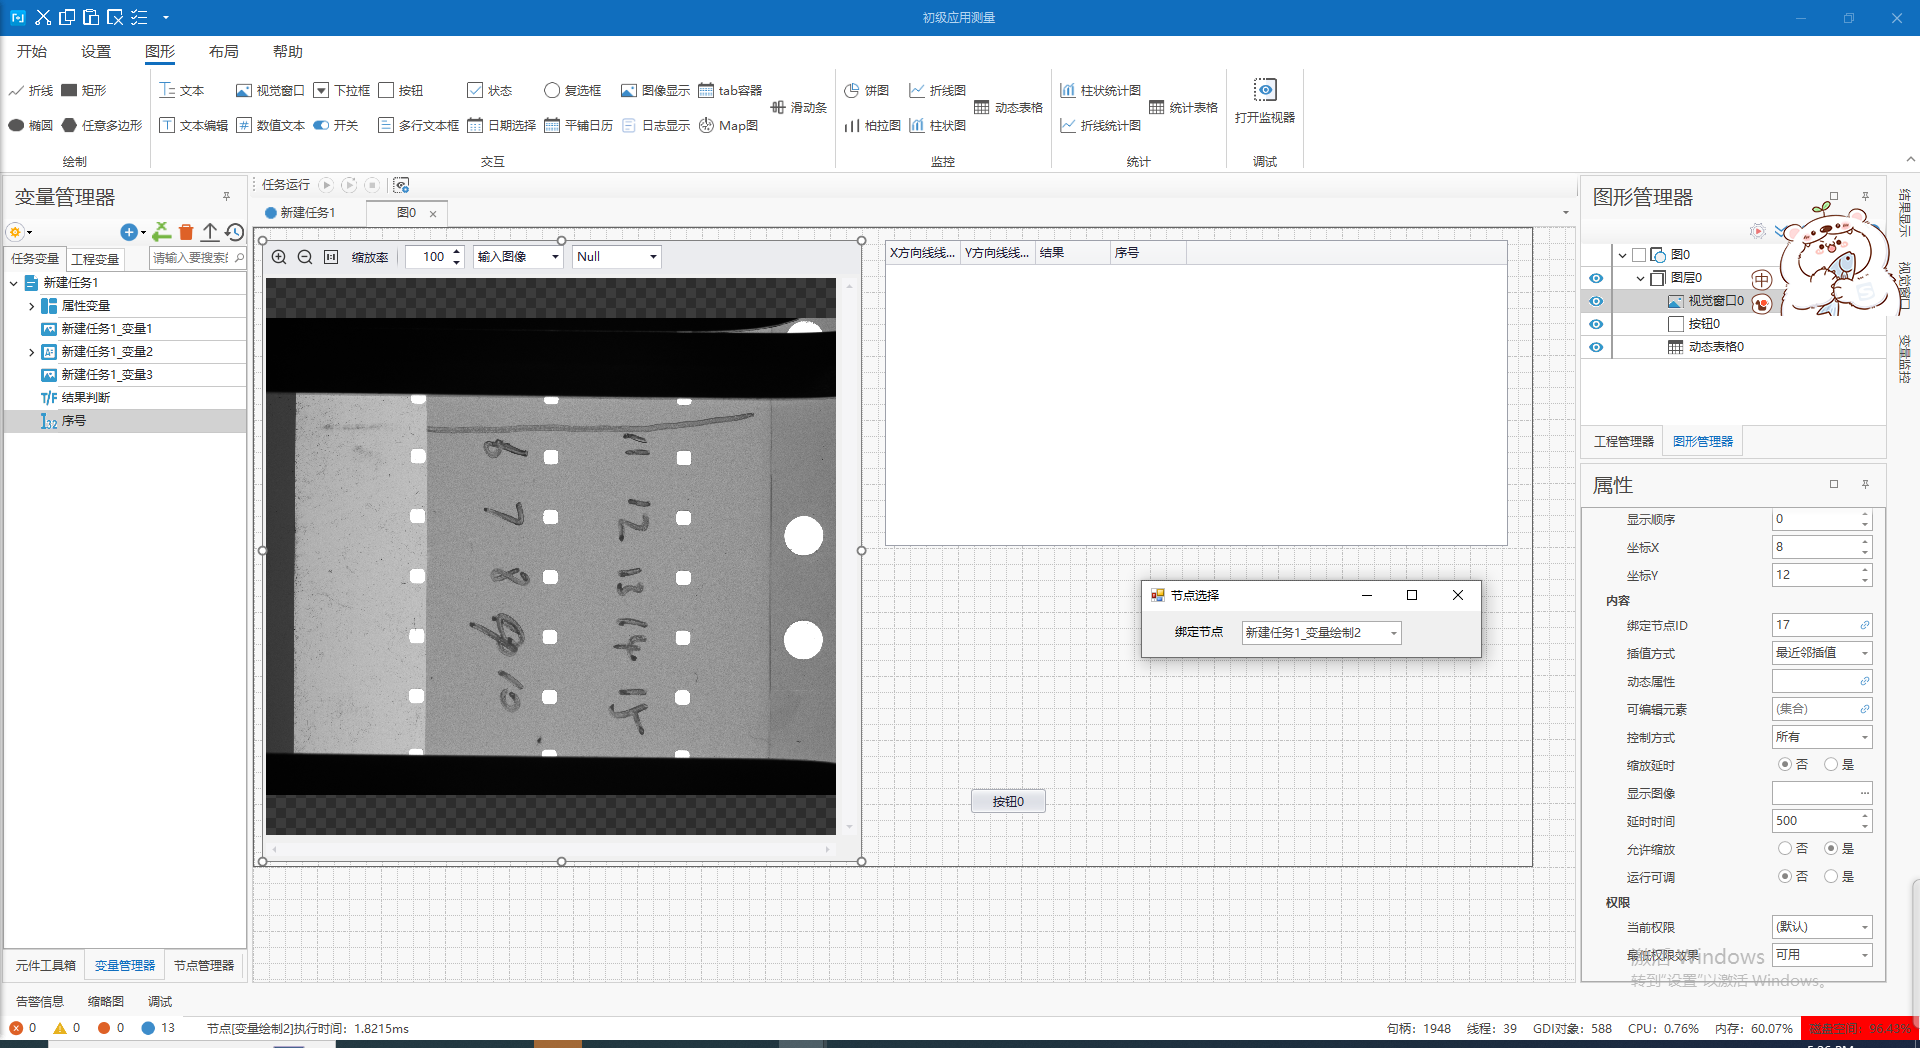Zoom in on the vision window image
This screenshot has width=1920, height=1048.
click(x=279, y=257)
